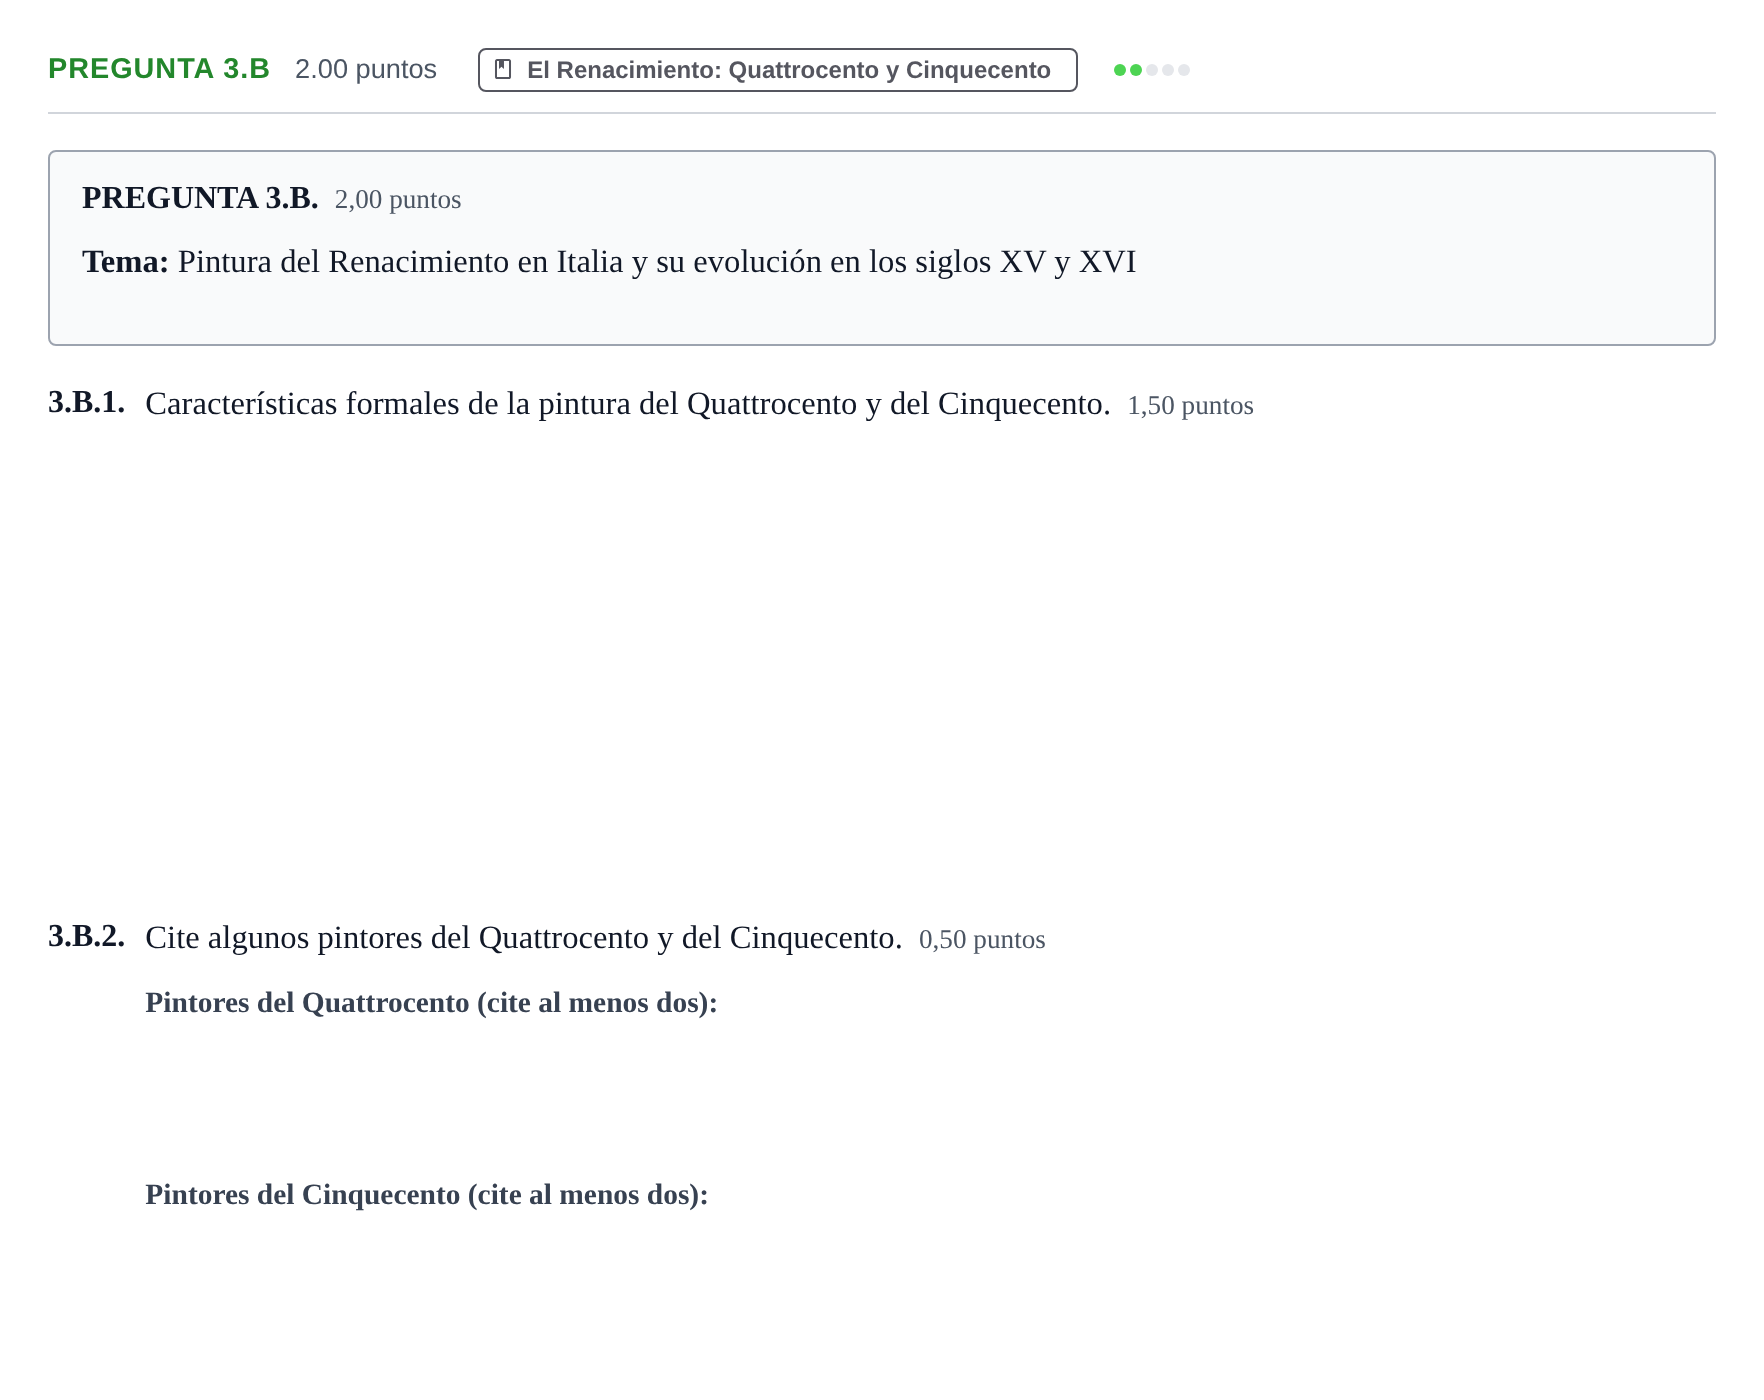Image resolution: width=1764 pixels, height=1400 pixels.
Task: Click the '1,50 puntos' score label
Action: tap(1190, 406)
